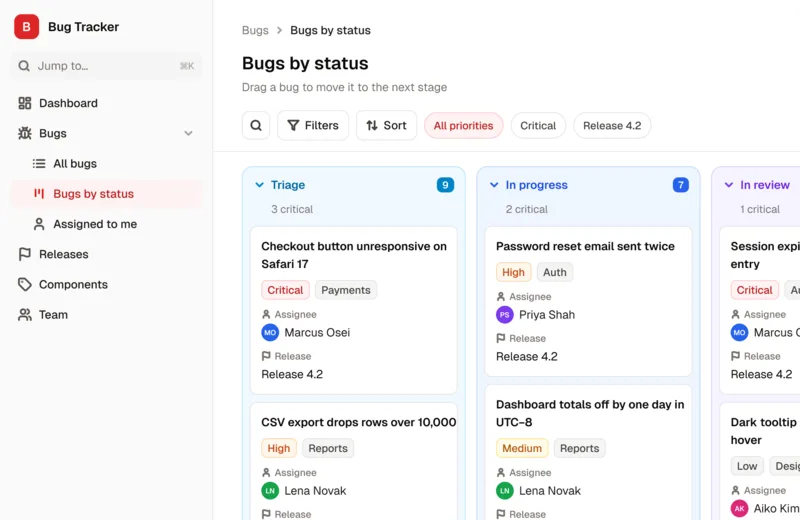Screen dimensions: 800x520
Task: Click Release 4.2 on Checkout button card
Action: pyautogui.click(x=292, y=374)
